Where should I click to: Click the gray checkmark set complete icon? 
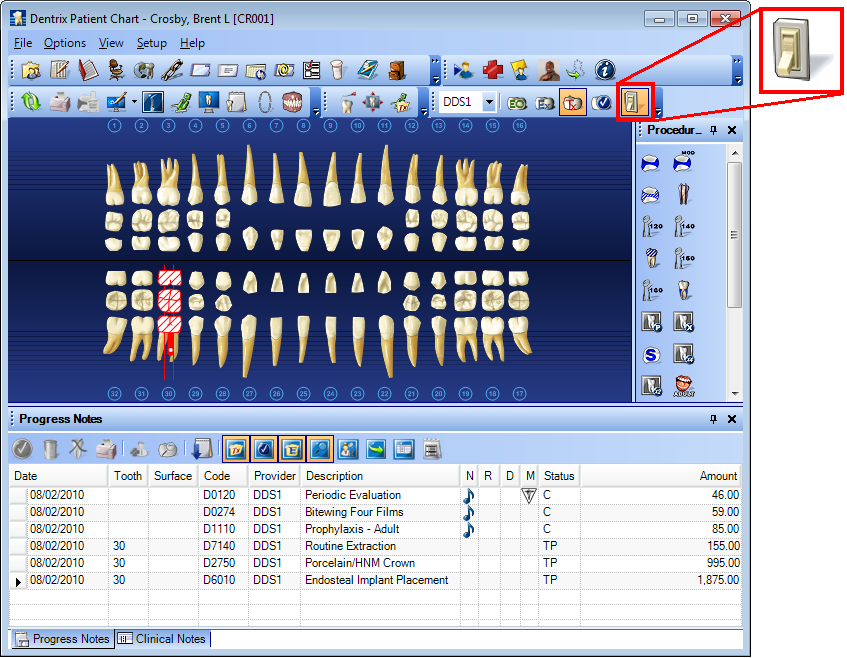tap(22, 448)
